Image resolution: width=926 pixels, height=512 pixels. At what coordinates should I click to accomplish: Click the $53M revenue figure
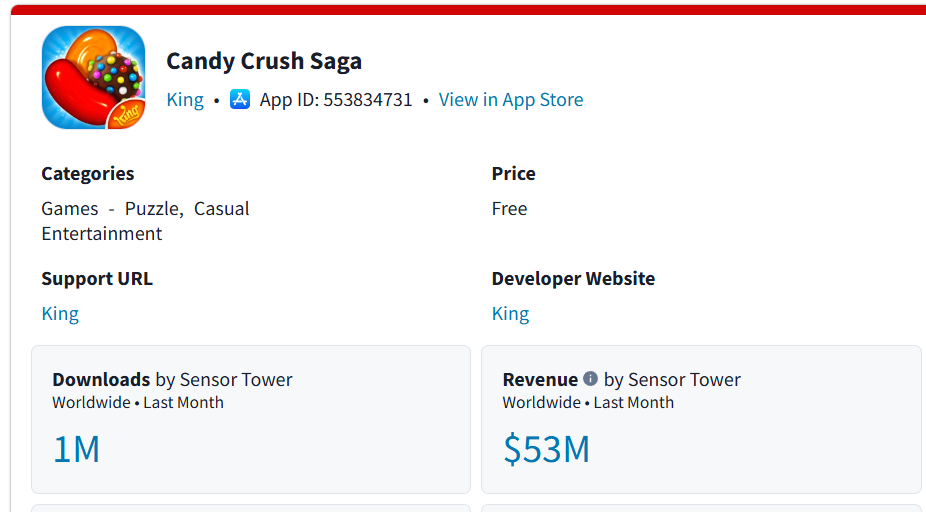pos(546,450)
